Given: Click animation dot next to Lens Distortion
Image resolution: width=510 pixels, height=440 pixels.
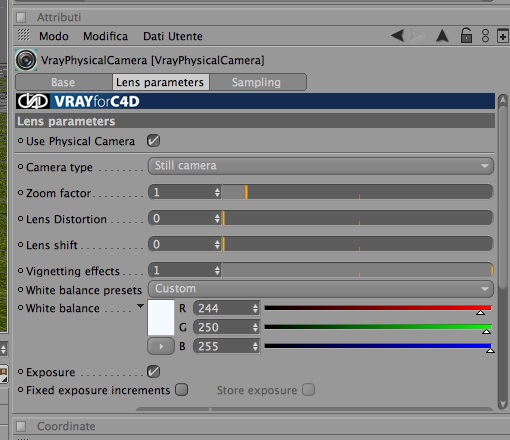Looking at the screenshot, I should (x=20, y=218).
